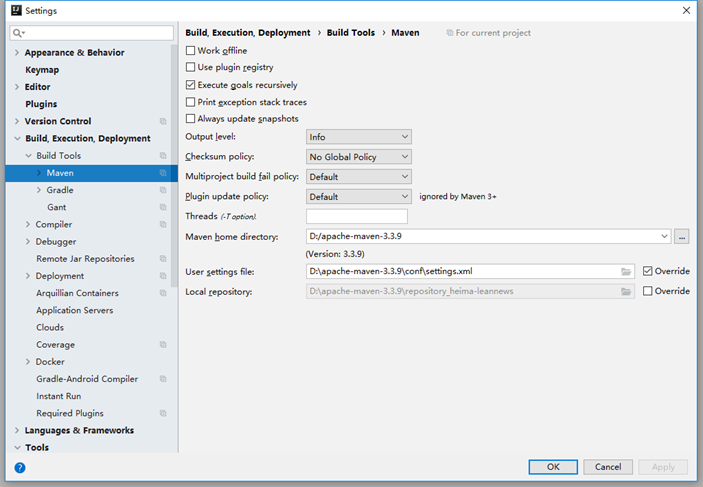703x487 pixels.
Task: Click the search magnifier icon in settings
Action: (x=18, y=33)
